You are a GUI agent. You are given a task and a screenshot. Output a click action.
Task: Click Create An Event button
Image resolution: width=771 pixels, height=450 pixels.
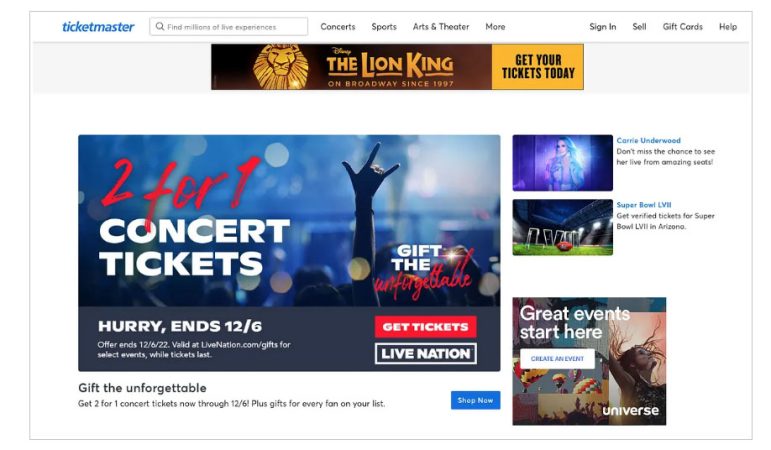pyautogui.click(x=557, y=359)
